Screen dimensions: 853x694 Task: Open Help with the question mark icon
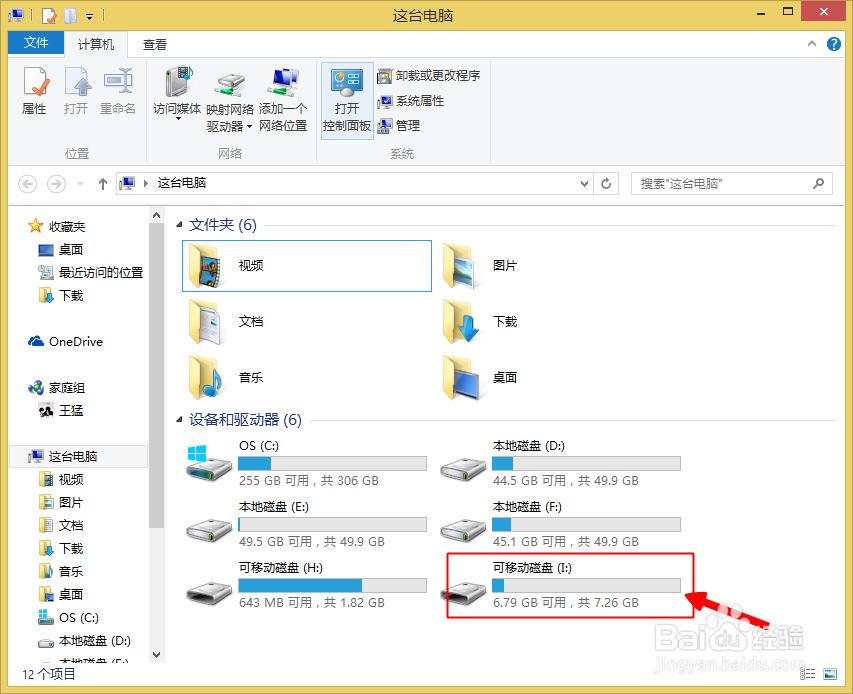(x=833, y=44)
